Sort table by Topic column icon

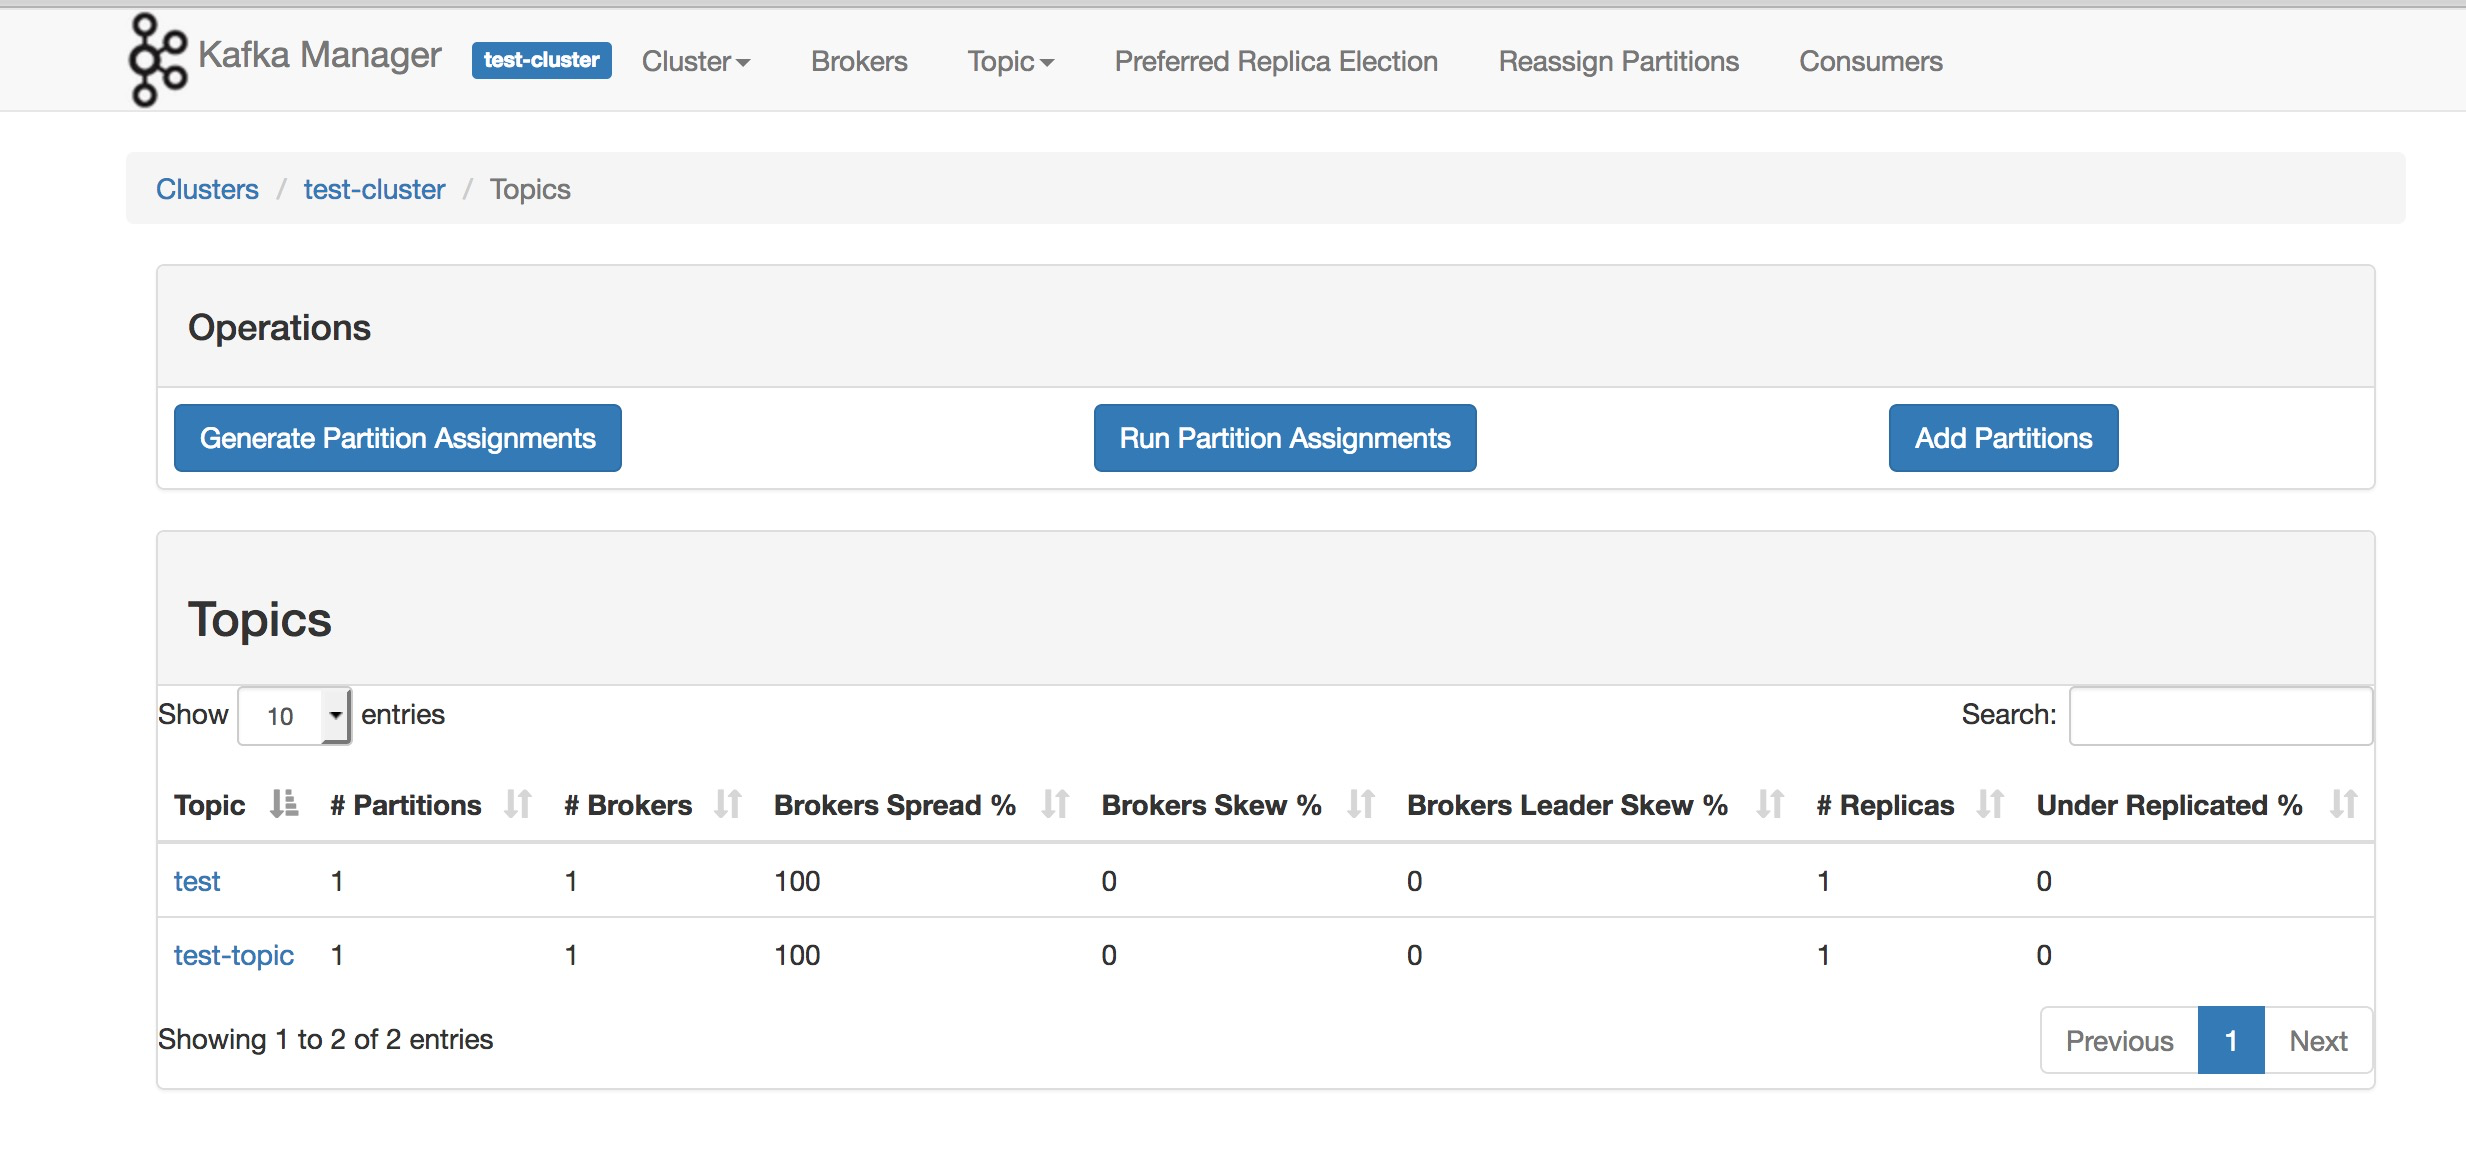tap(284, 804)
